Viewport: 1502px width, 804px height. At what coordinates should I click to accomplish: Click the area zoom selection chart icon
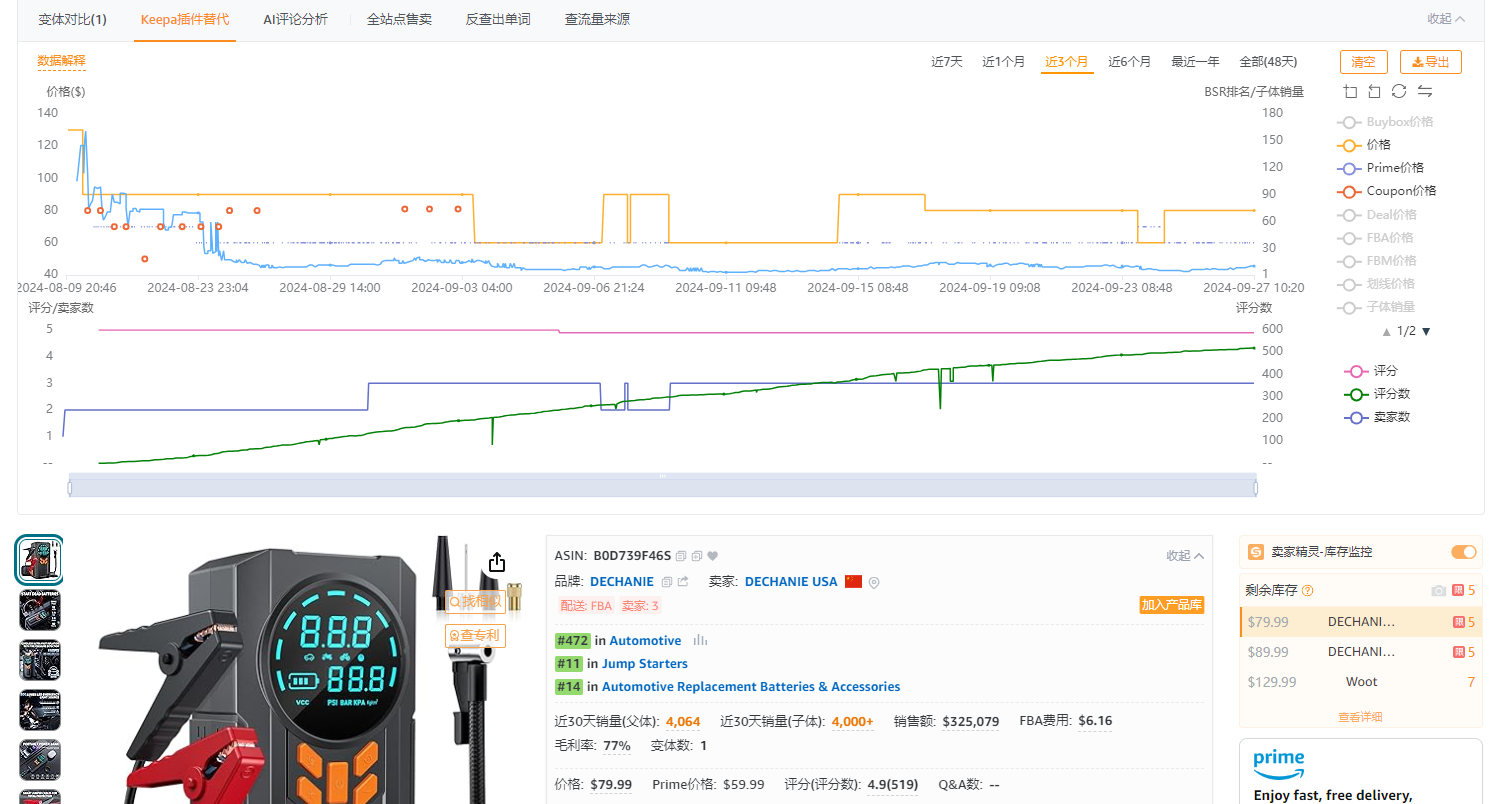[x=1351, y=91]
